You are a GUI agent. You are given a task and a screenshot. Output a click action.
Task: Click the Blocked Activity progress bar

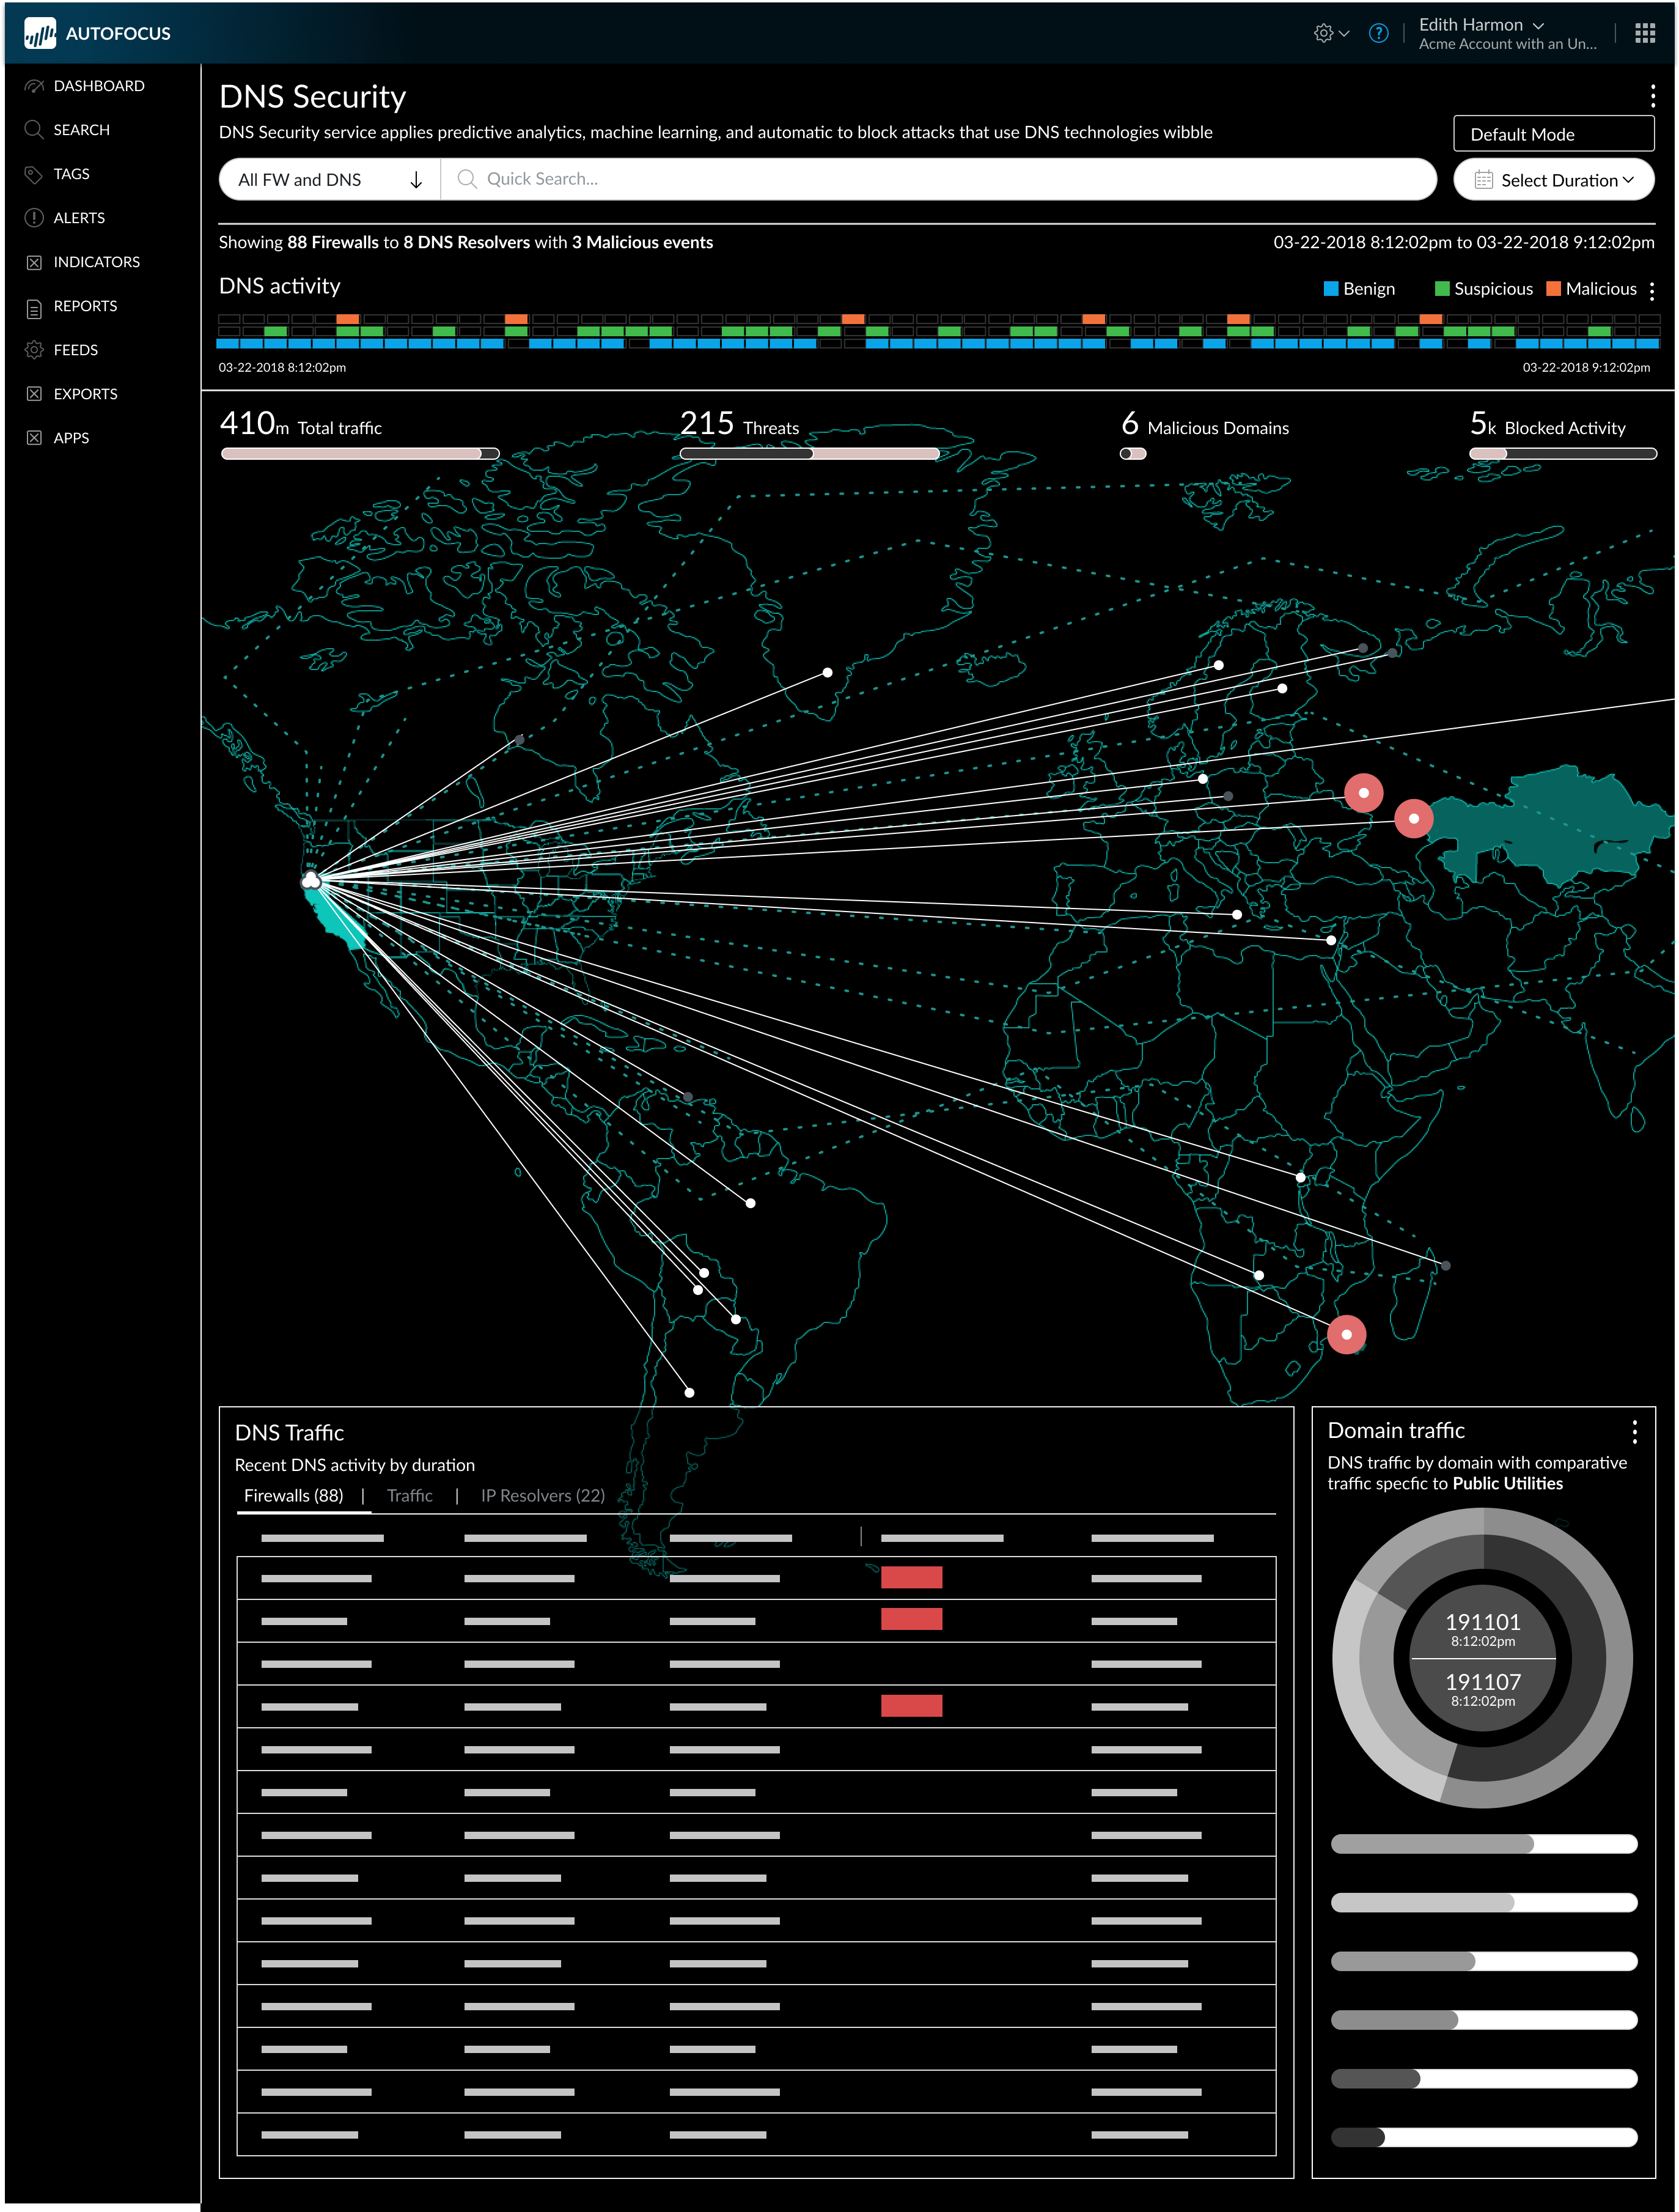[x=1562, y=454]
